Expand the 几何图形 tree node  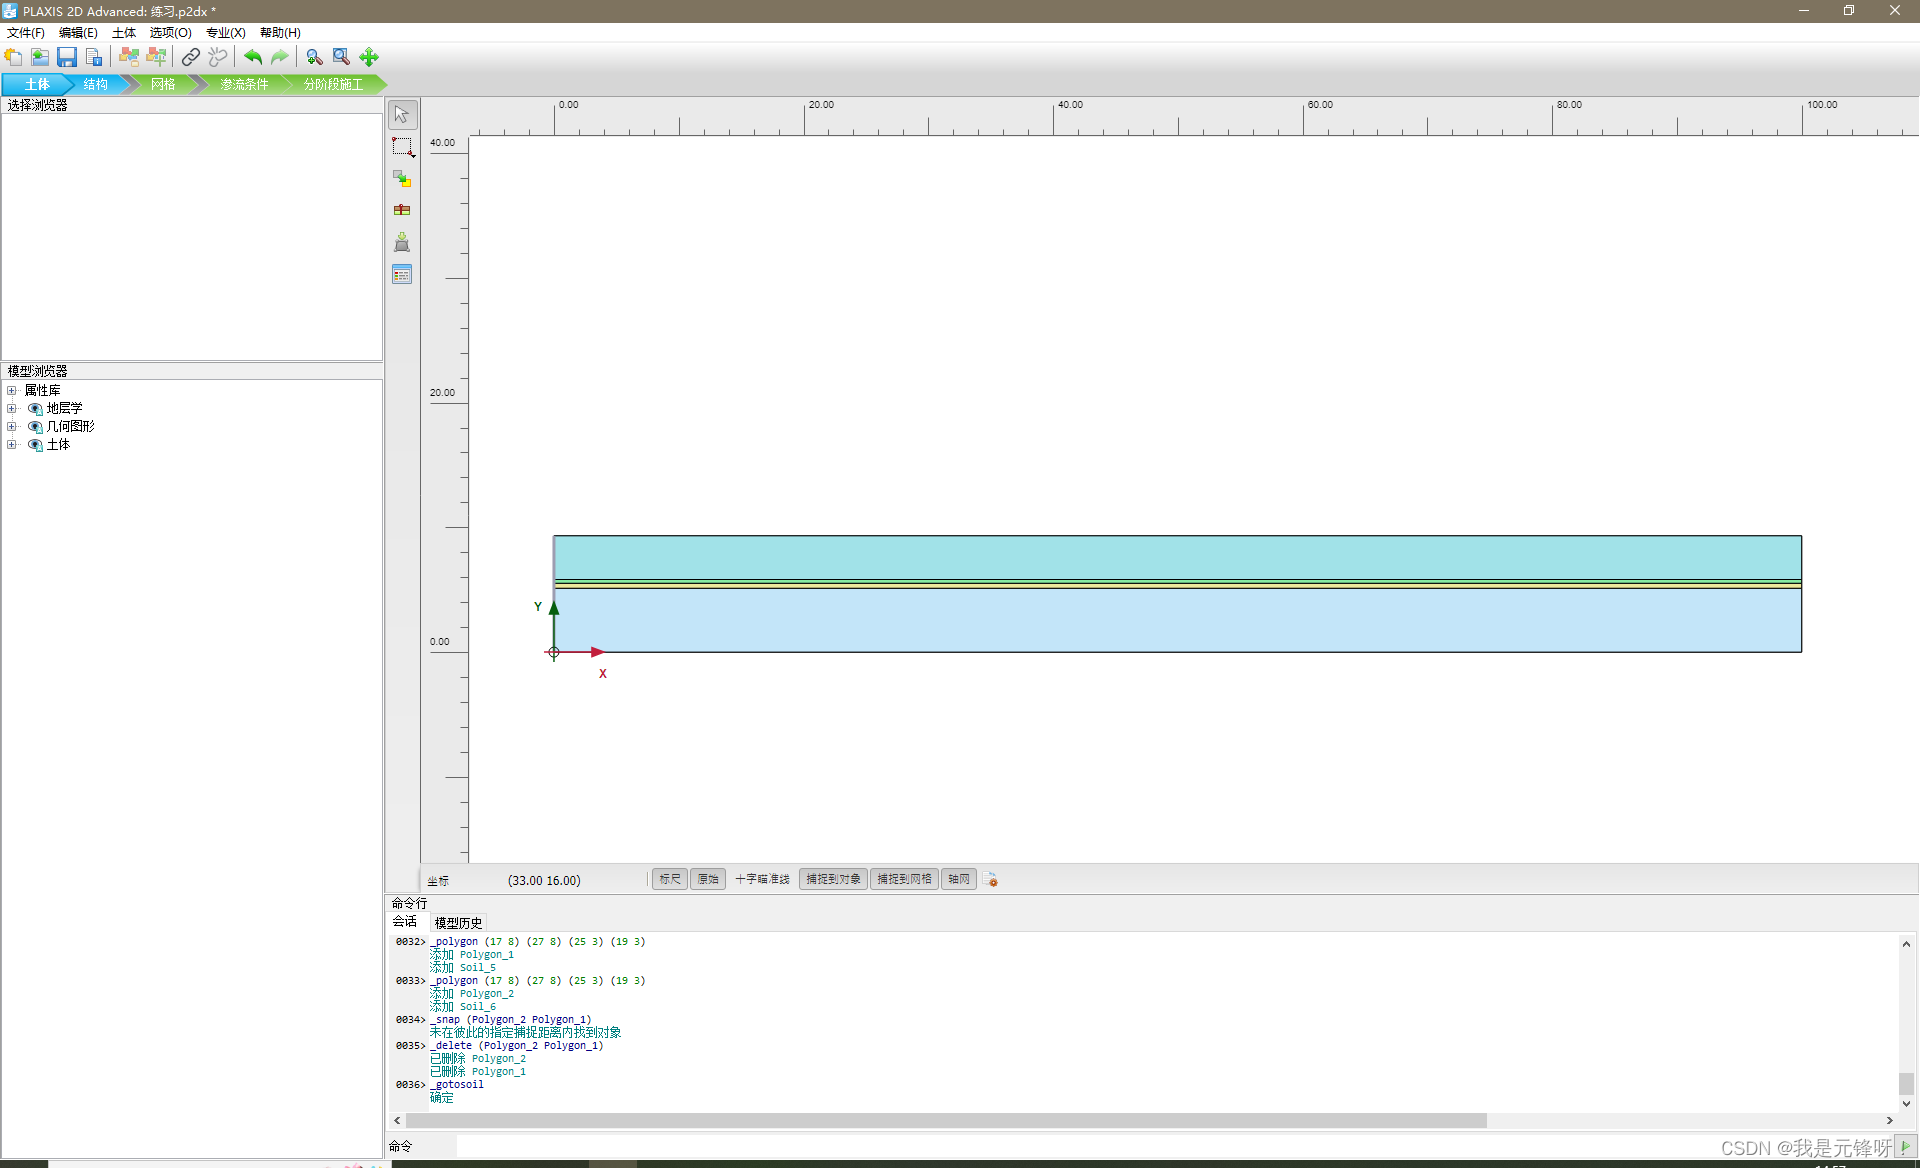12,426
